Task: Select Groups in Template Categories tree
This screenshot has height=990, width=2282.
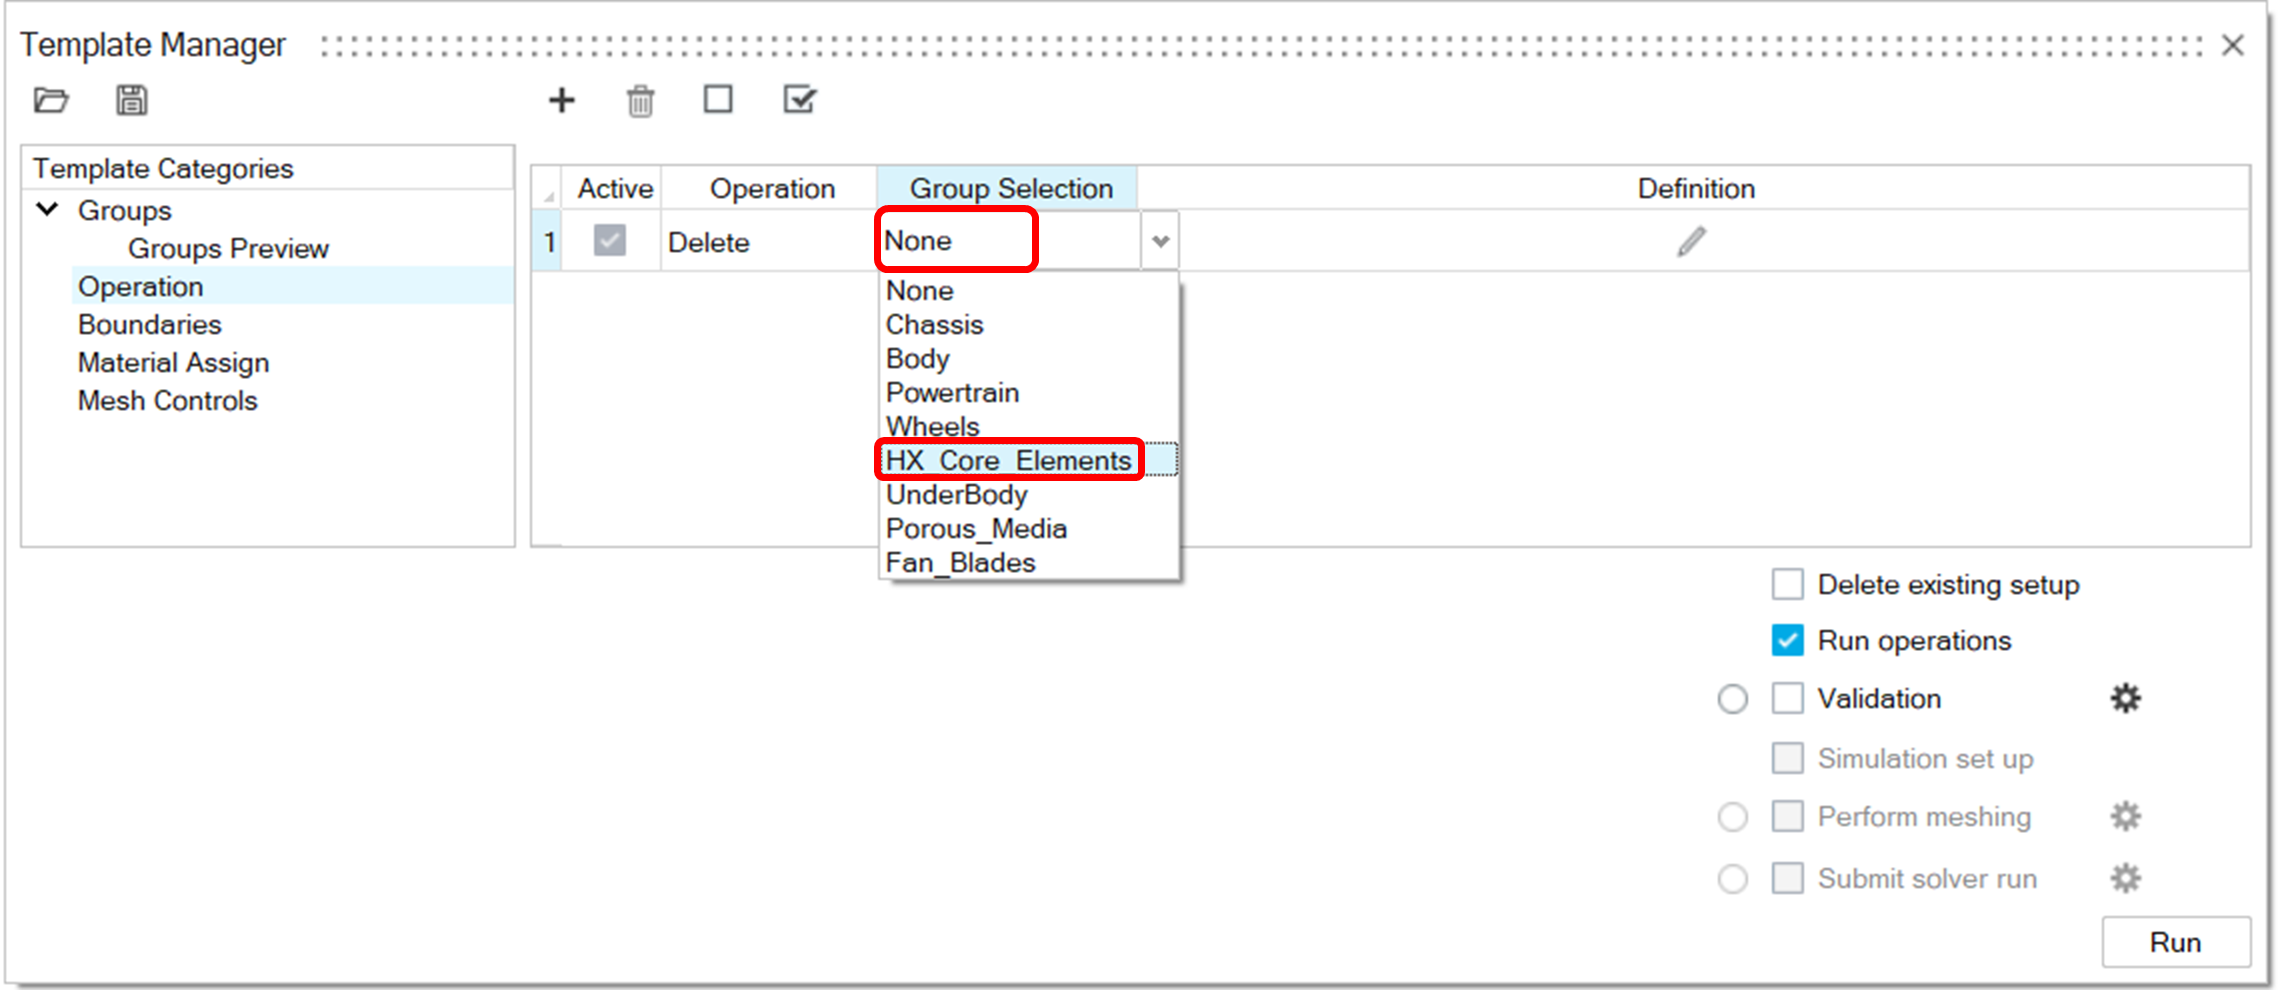Action: [x=125, y=211]
